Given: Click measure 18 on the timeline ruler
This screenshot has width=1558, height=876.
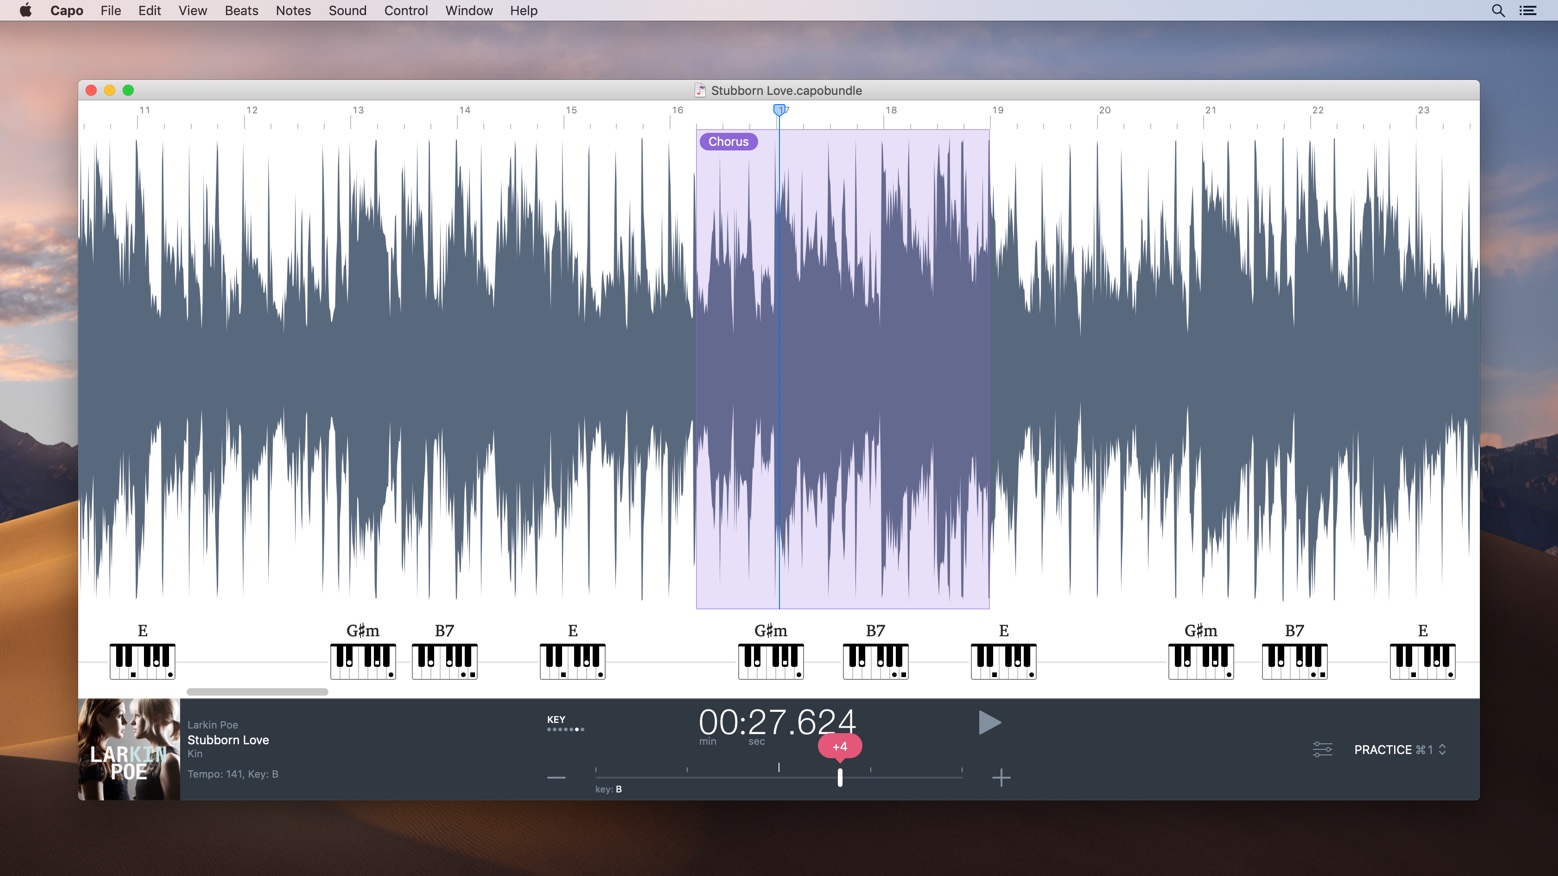Looking at the screenshot, I should [x=891, y=110].
